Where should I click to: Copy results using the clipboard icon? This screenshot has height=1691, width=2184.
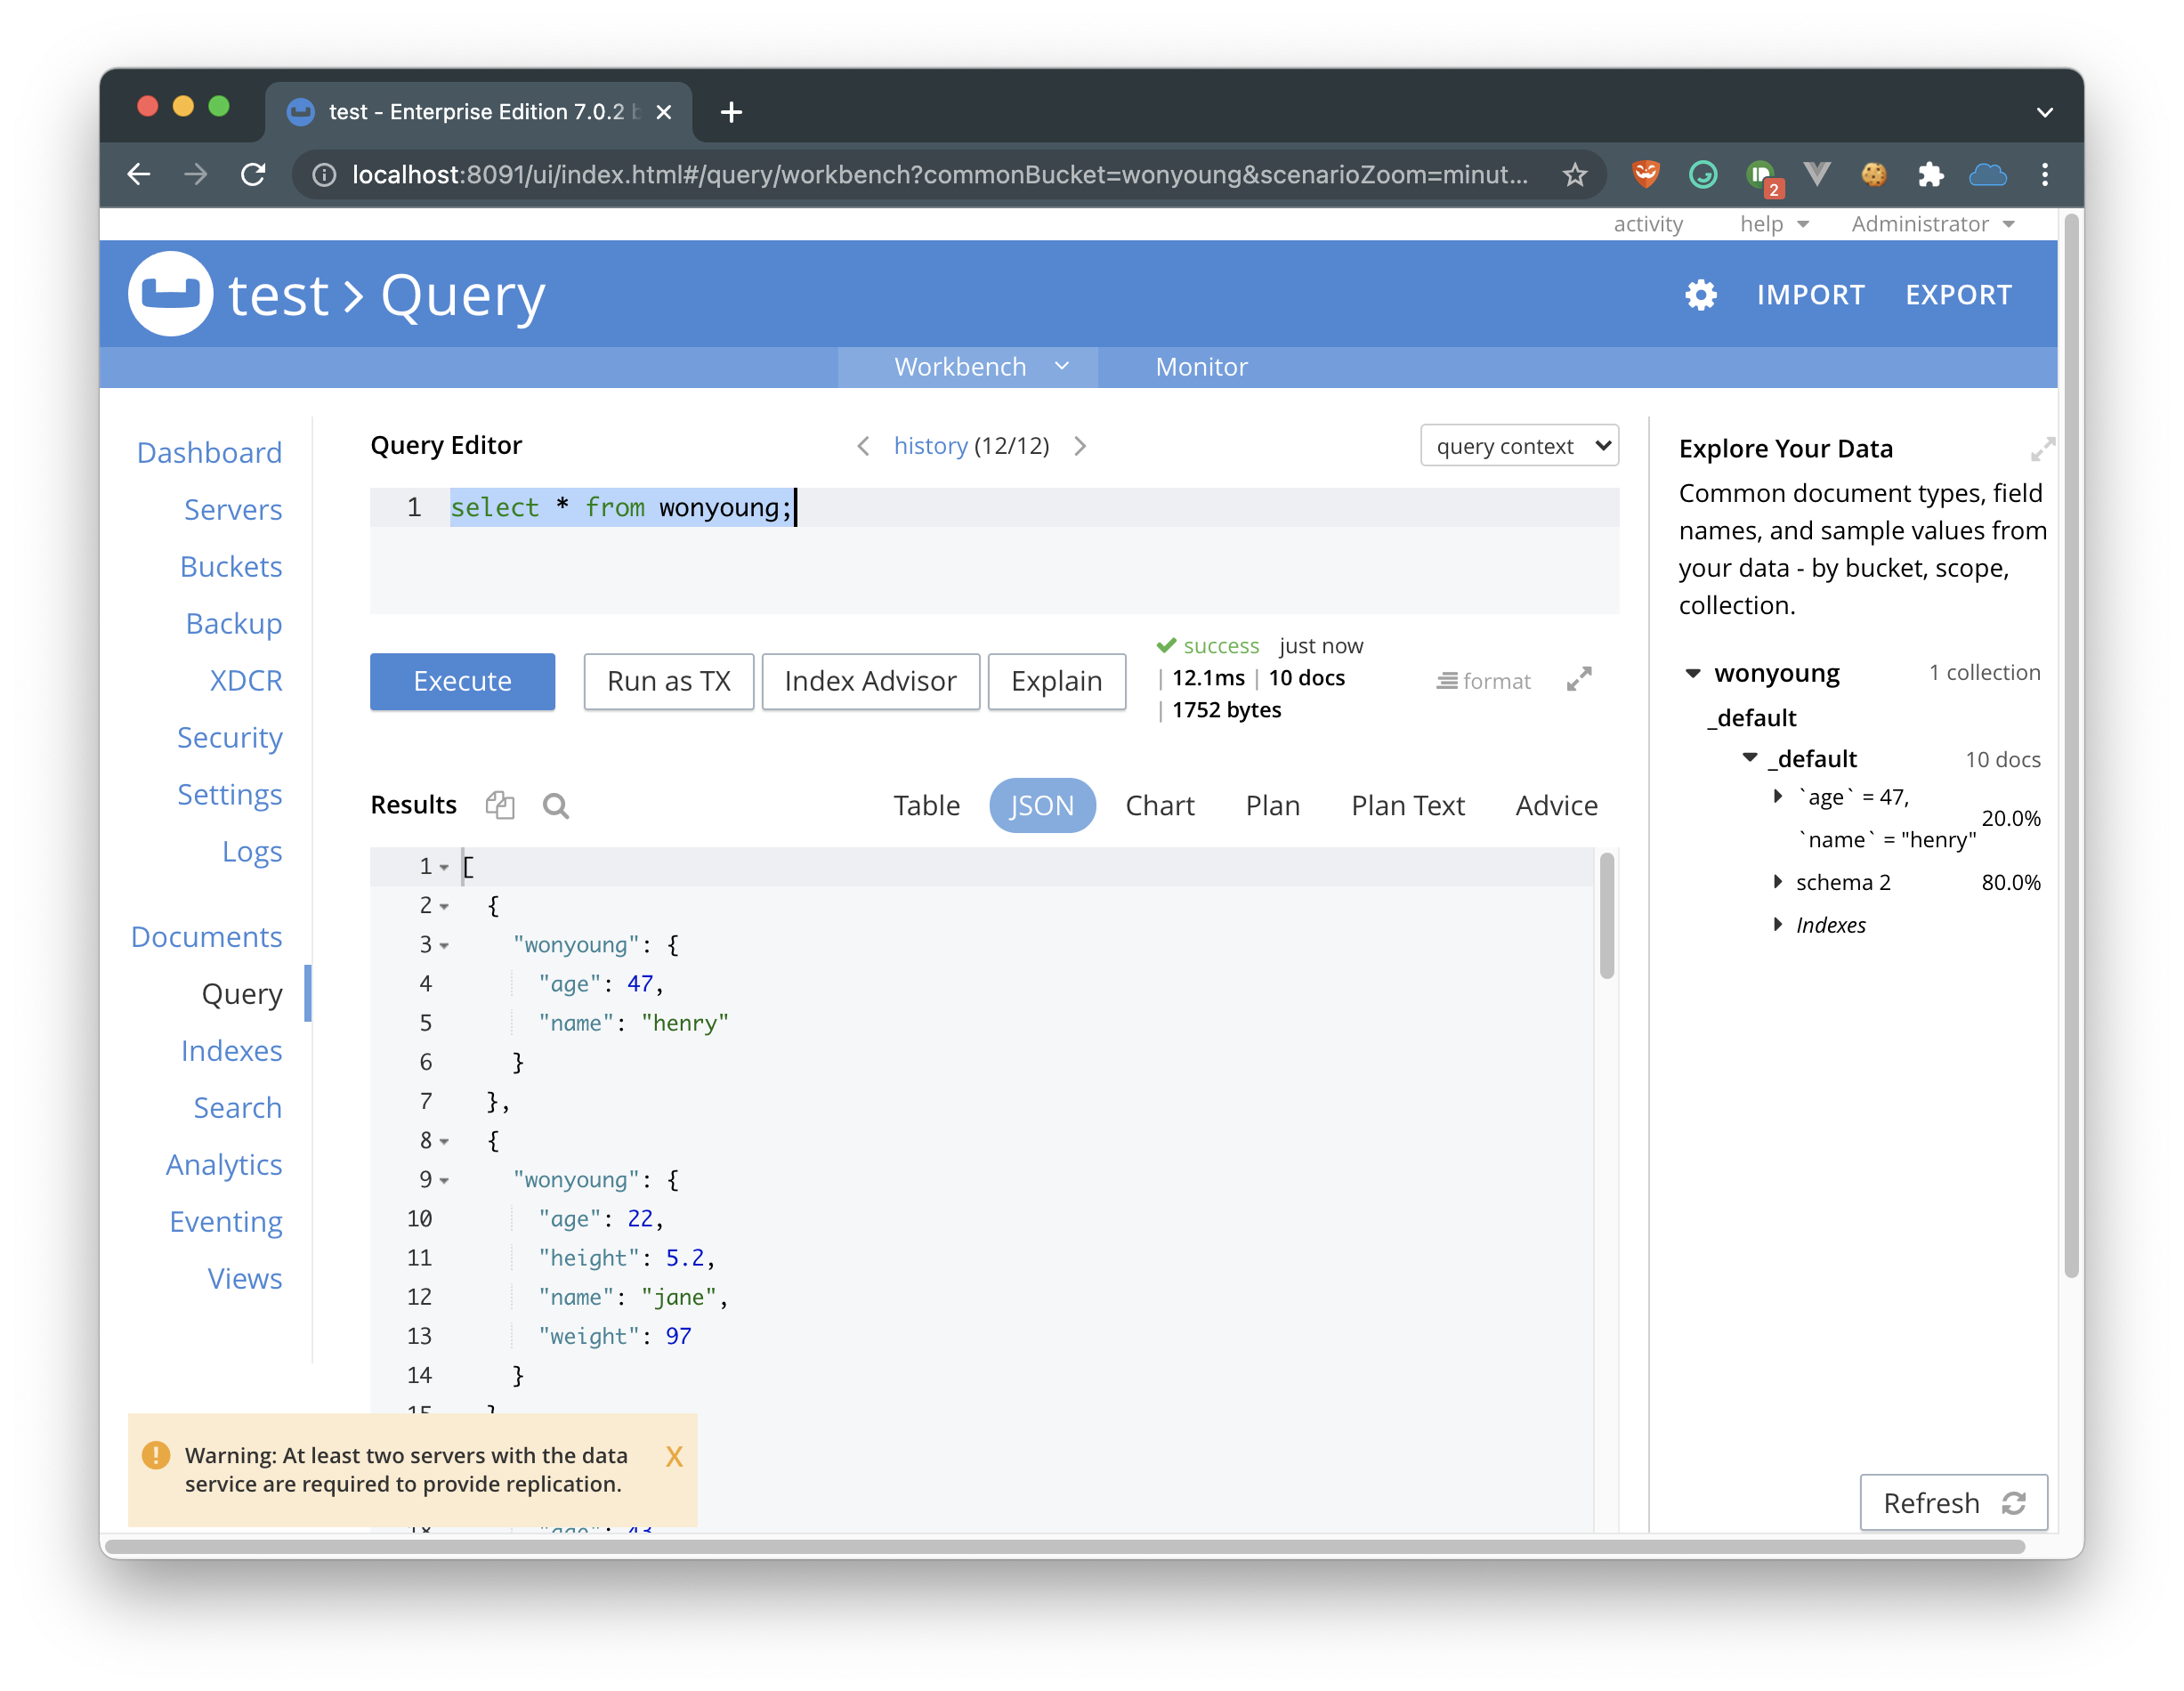500,805
